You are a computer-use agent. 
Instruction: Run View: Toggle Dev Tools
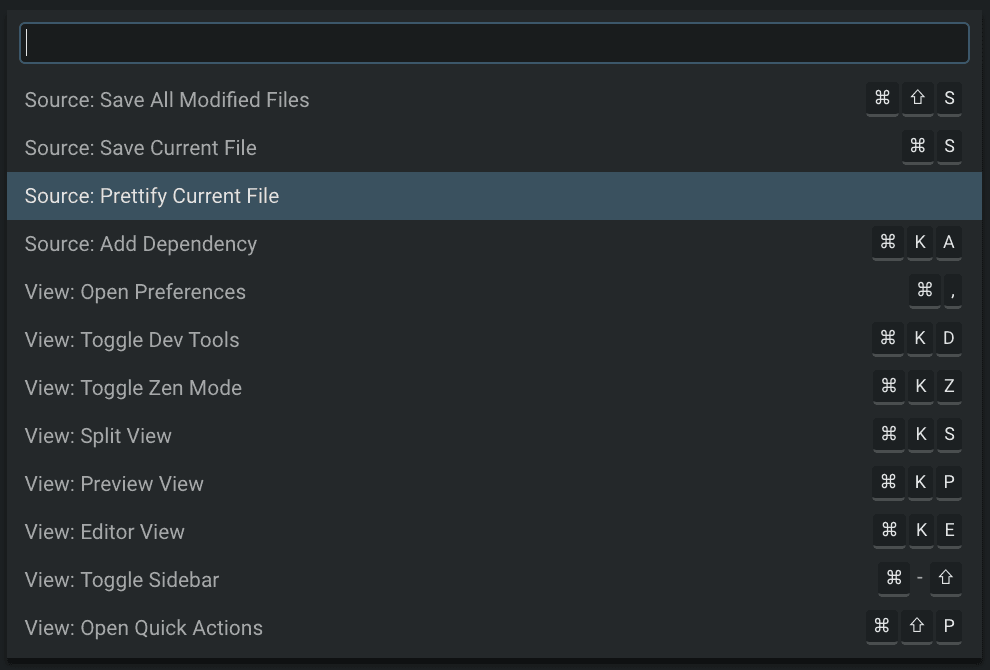click(131, 339)
